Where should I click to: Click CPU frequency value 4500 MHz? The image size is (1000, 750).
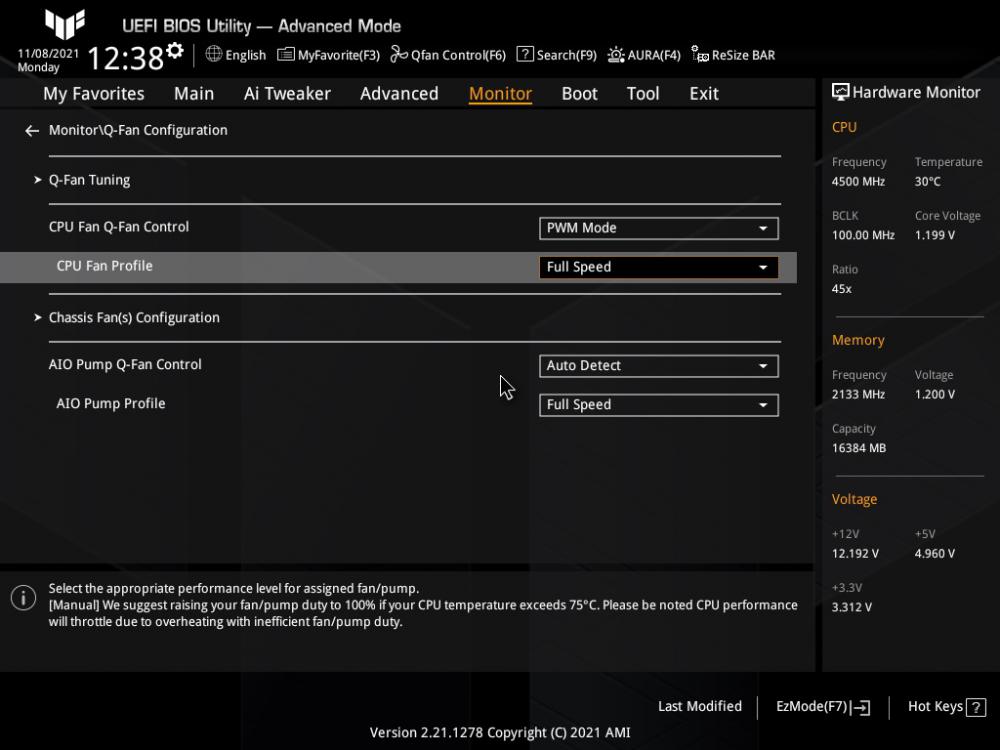click(858, 182)
